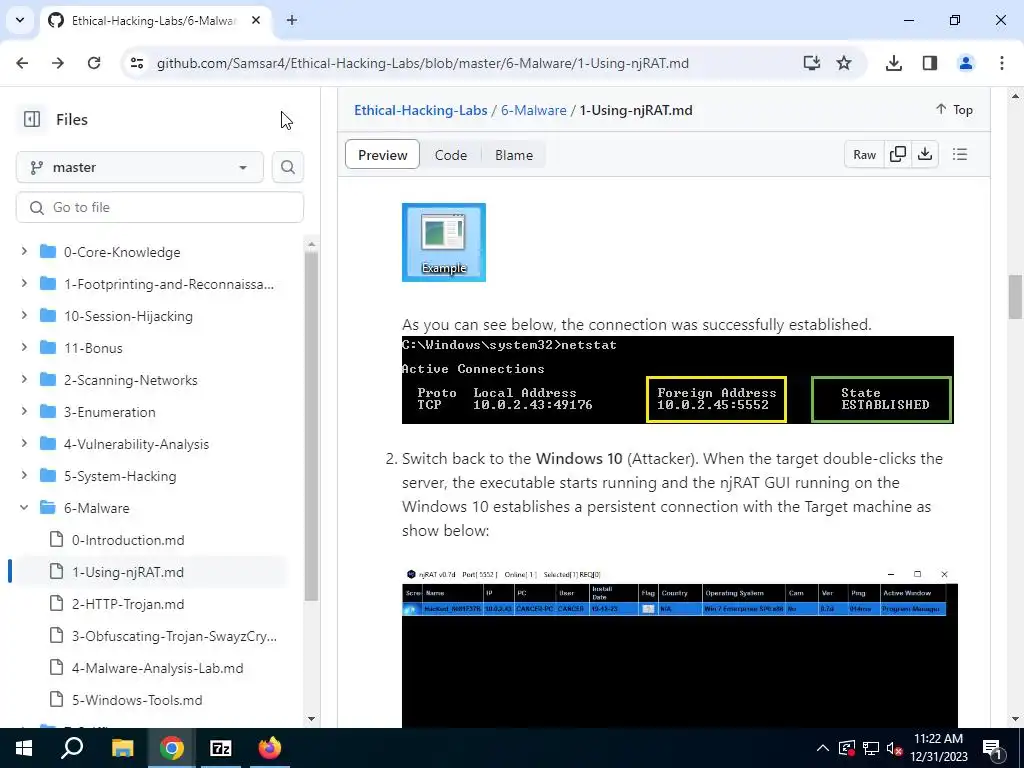The image size is (1024, 768).
Task: Reload the current page
Action: [94, 63]
